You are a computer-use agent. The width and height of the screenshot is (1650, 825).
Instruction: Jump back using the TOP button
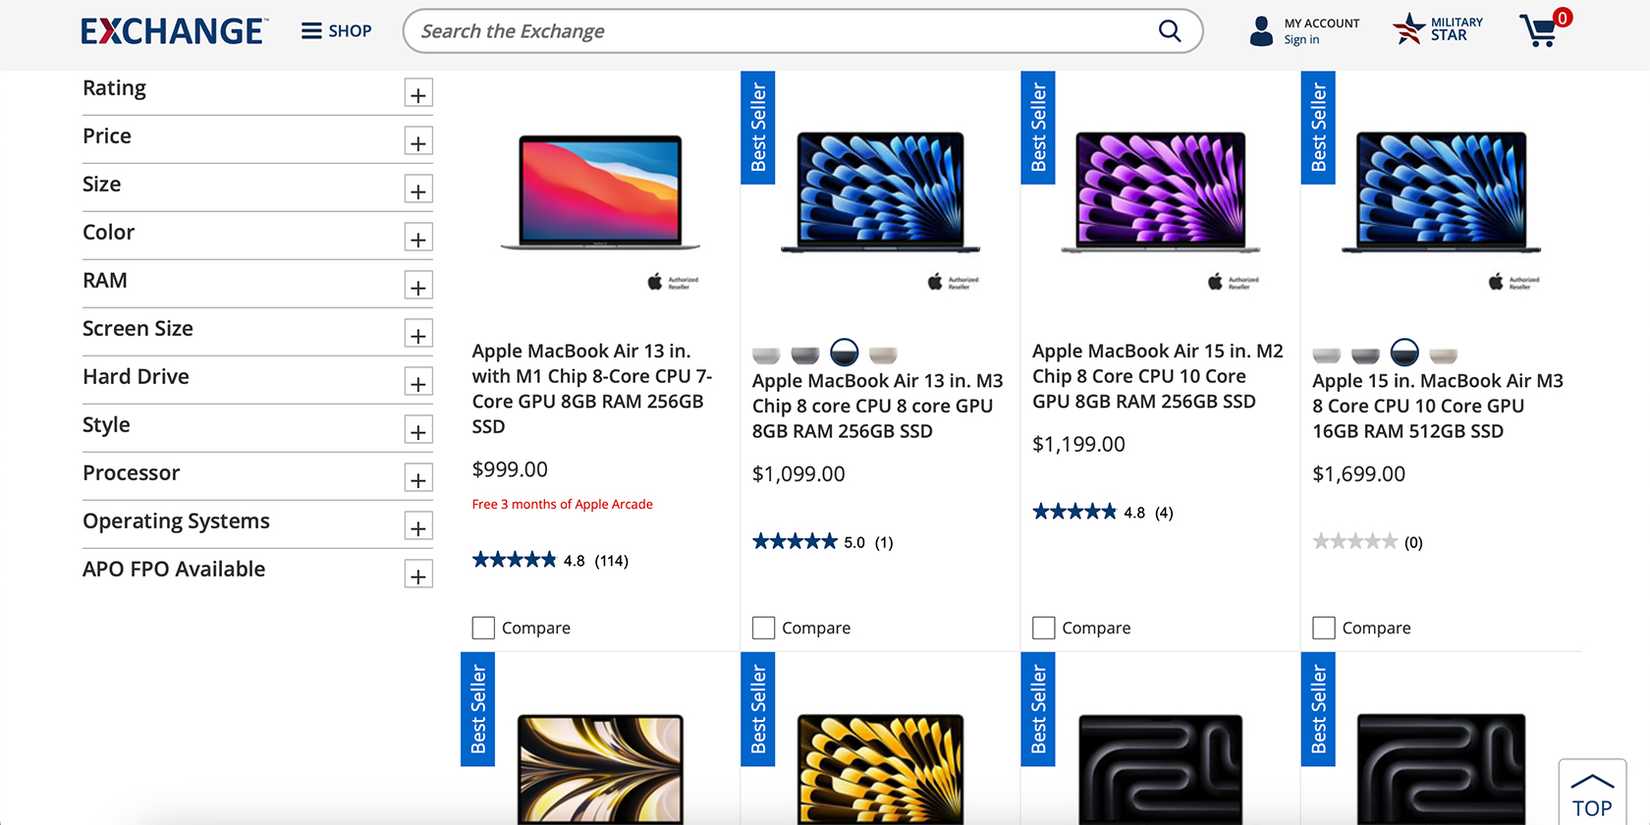click(x=1592, y=793)
